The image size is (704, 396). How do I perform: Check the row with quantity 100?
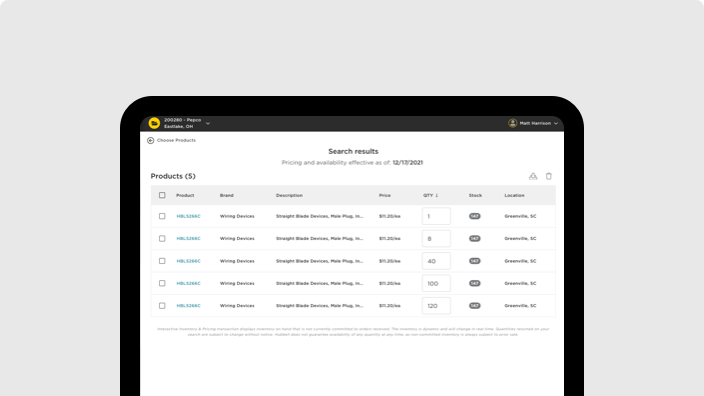[162, 283]
